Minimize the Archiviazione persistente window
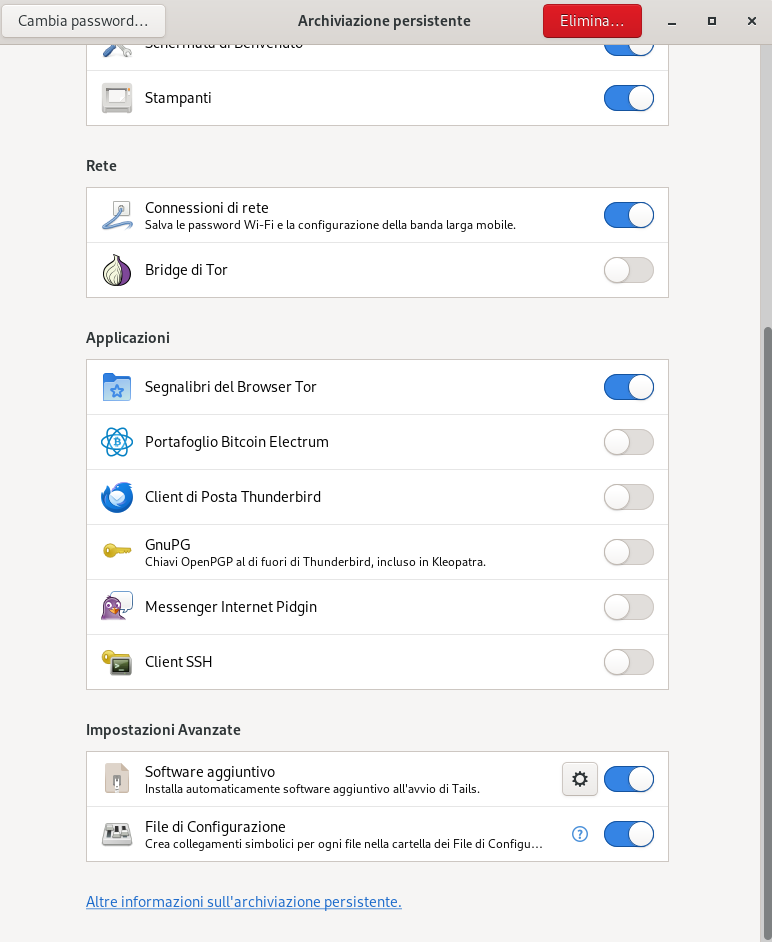The width and height of the screenshot is (772, 942). pos(672,22)
